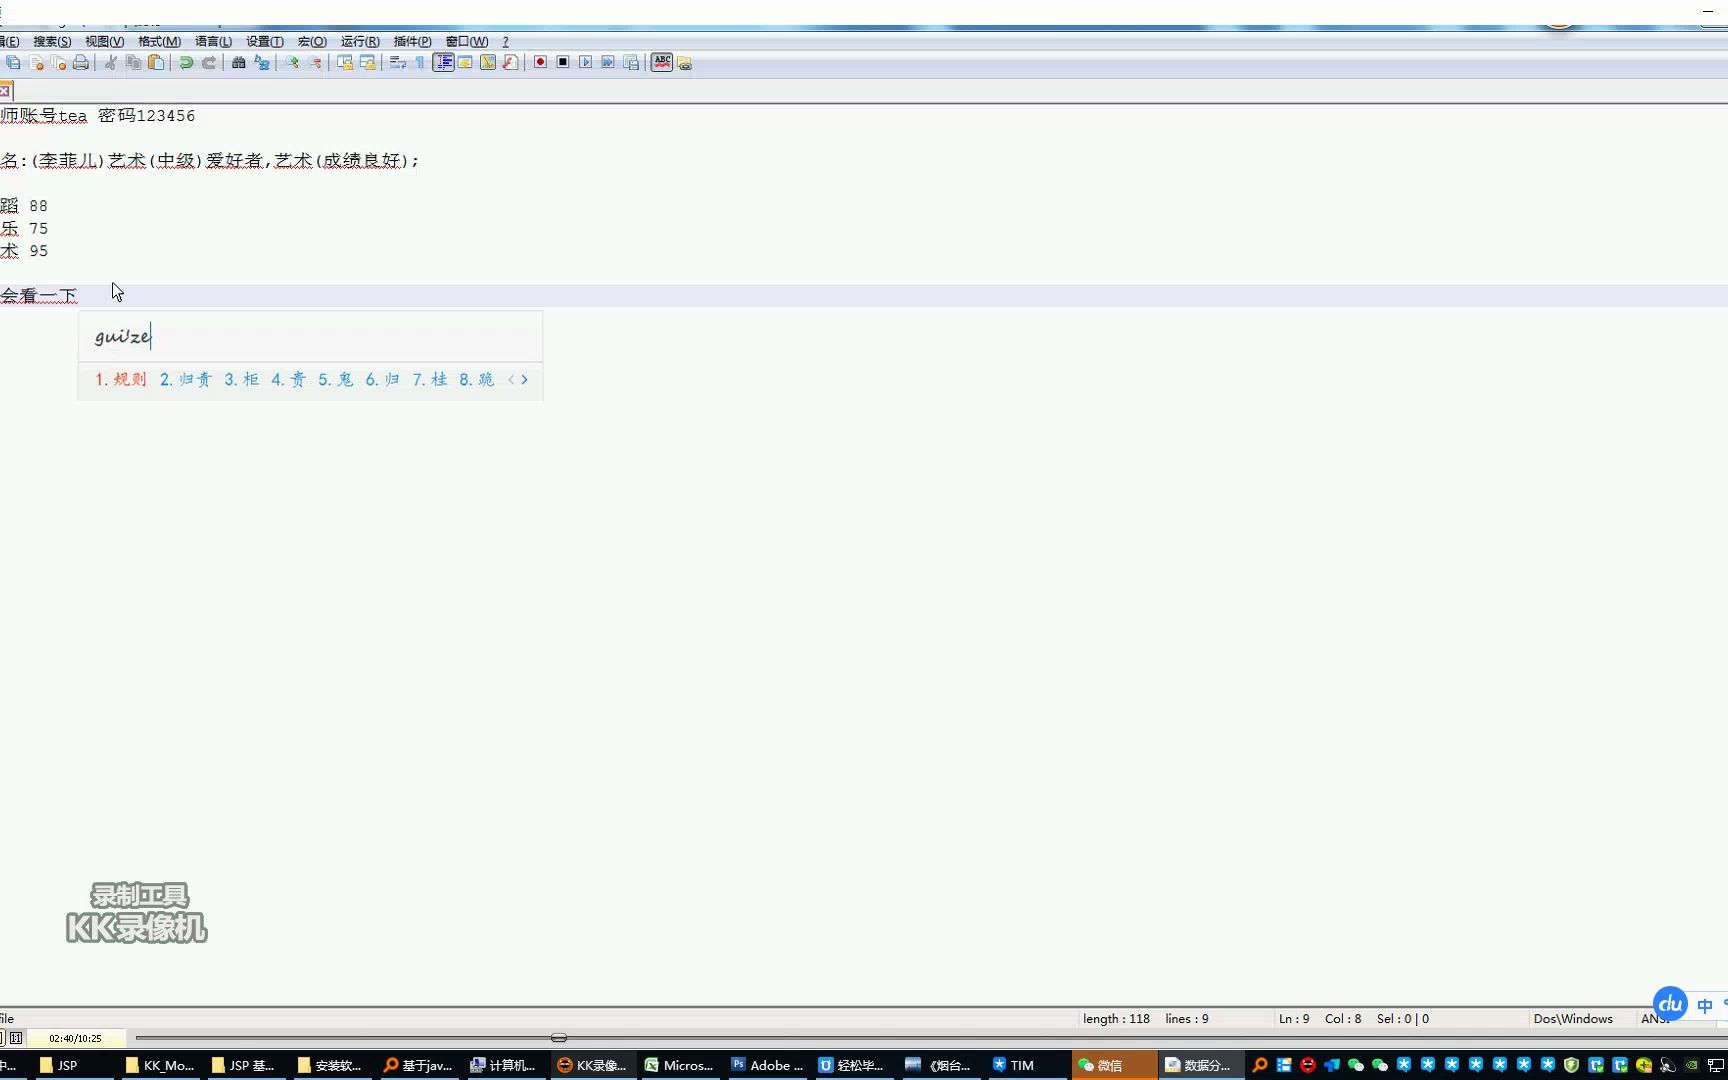Pick IME candidate 4 贵
Image resolution: width=1728 pixels, height=1080 pixels.
click(288, 379)
